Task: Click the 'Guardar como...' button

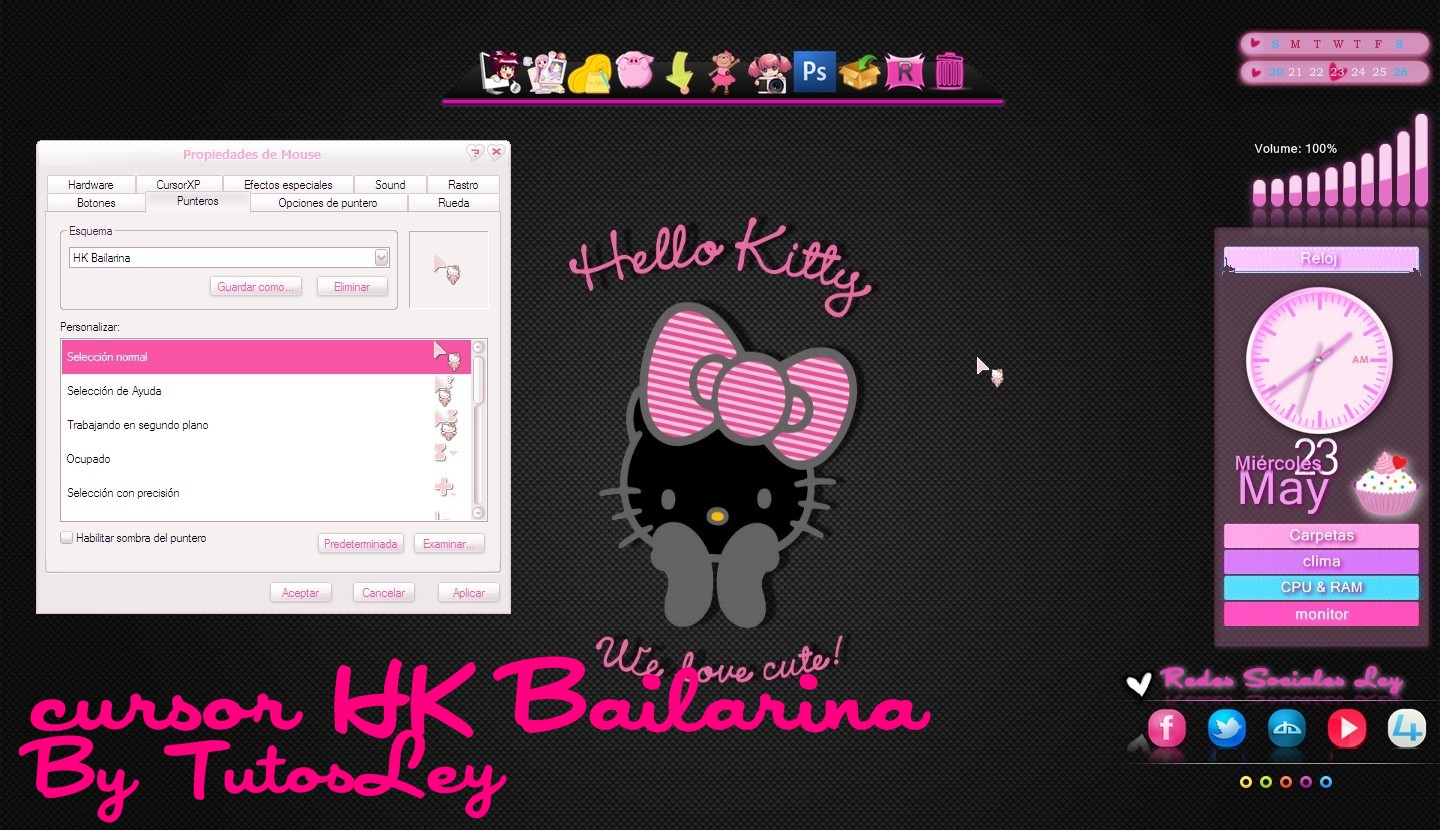Action: tap(256, 287)
